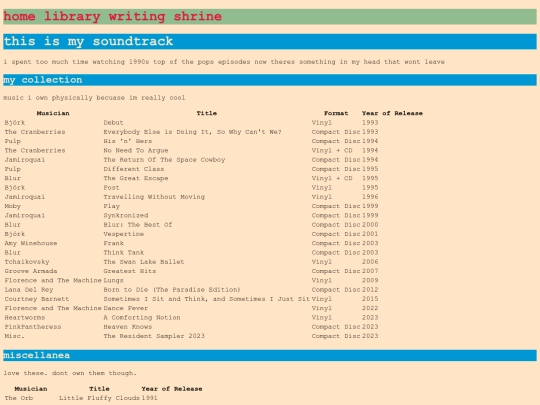Select the Amy Winehouse musician cell

[31, 243]
